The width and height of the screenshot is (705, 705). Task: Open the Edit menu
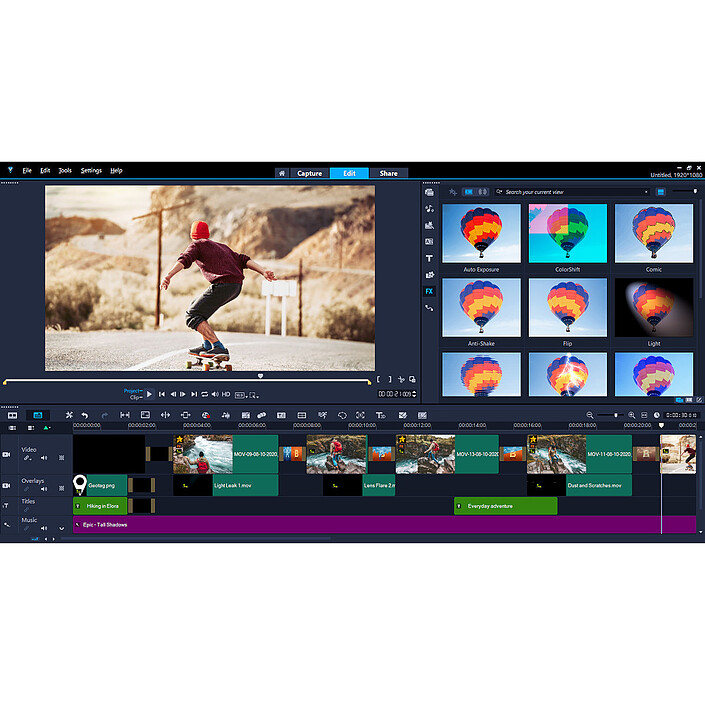pos(45,170)
